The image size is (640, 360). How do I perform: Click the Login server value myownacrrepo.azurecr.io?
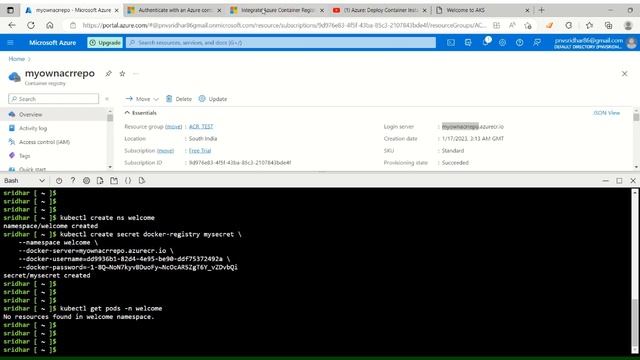point(473,127)
